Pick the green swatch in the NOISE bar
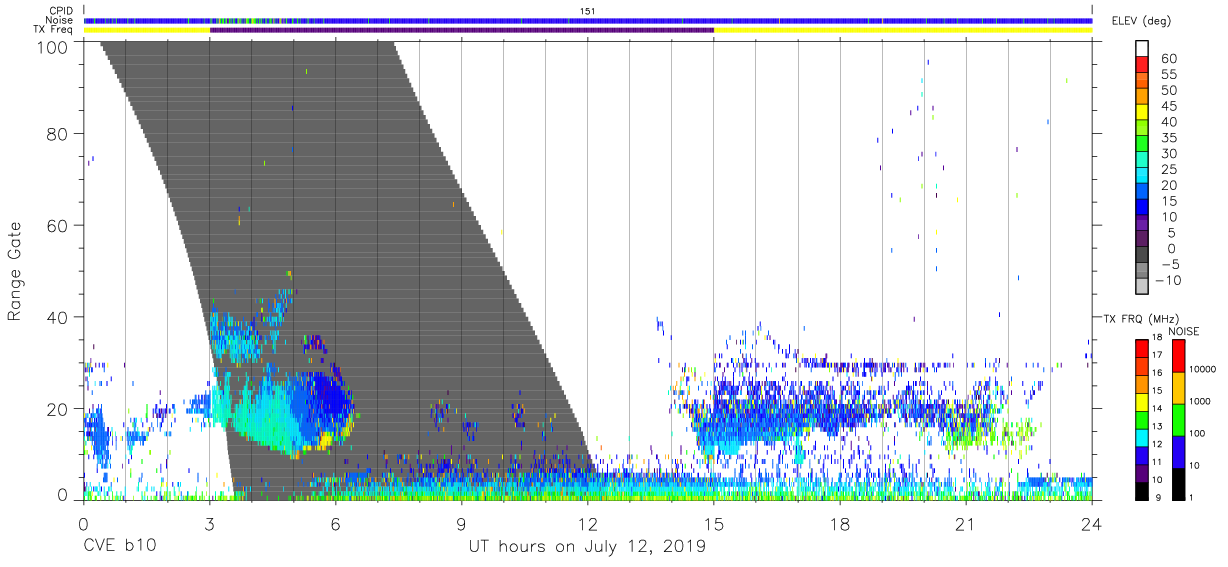This screenshot has width=1228, height=567. coord(1177,420)
